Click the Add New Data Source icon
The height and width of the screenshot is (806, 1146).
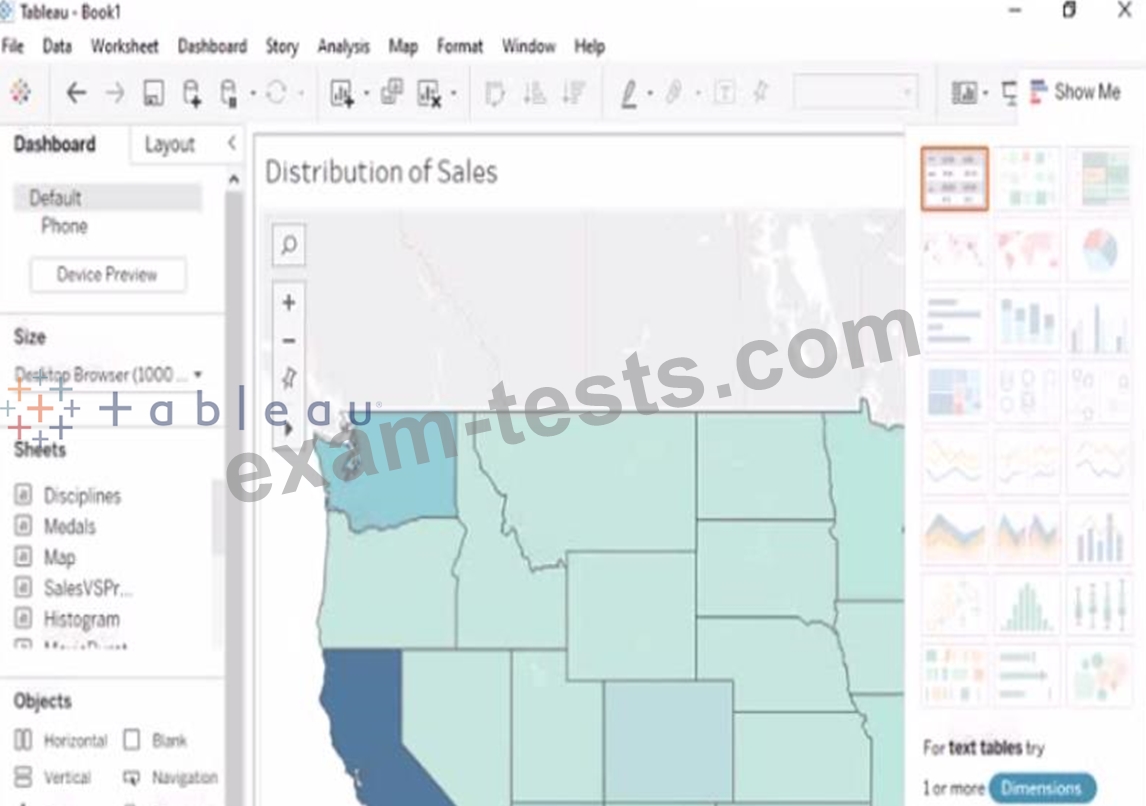point(192,94)
